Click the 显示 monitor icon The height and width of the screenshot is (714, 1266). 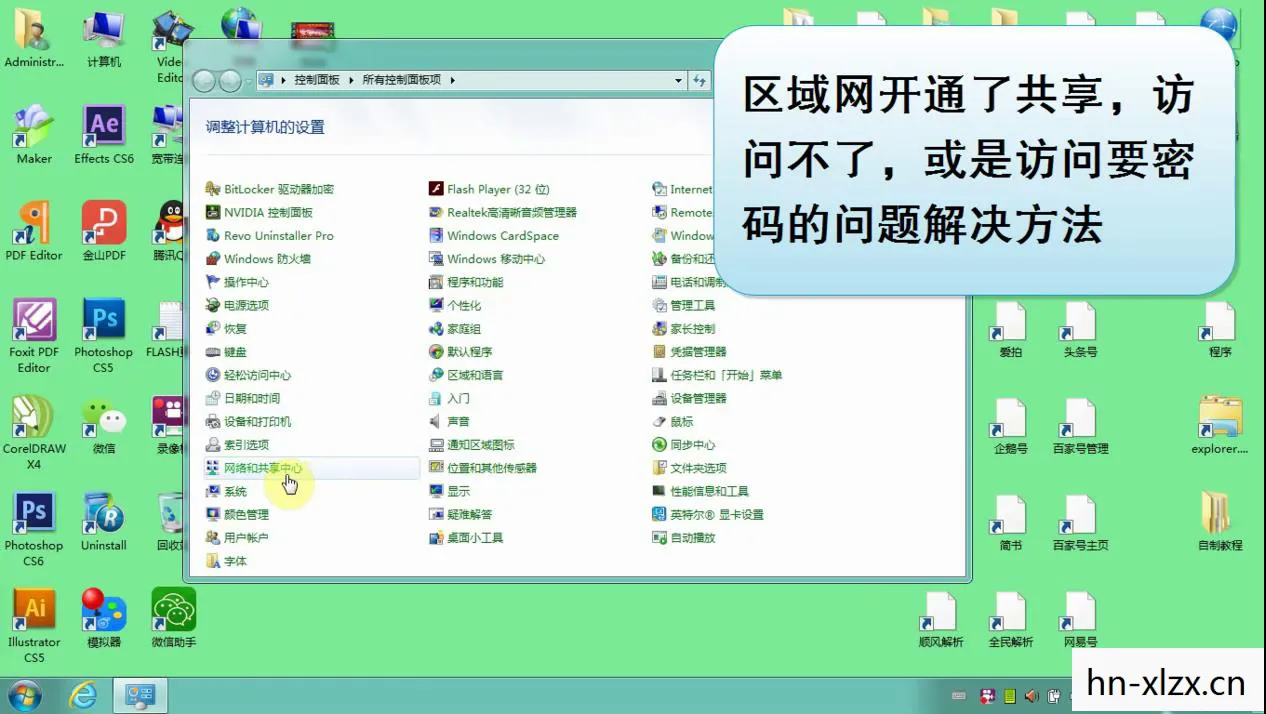(436, 491)
